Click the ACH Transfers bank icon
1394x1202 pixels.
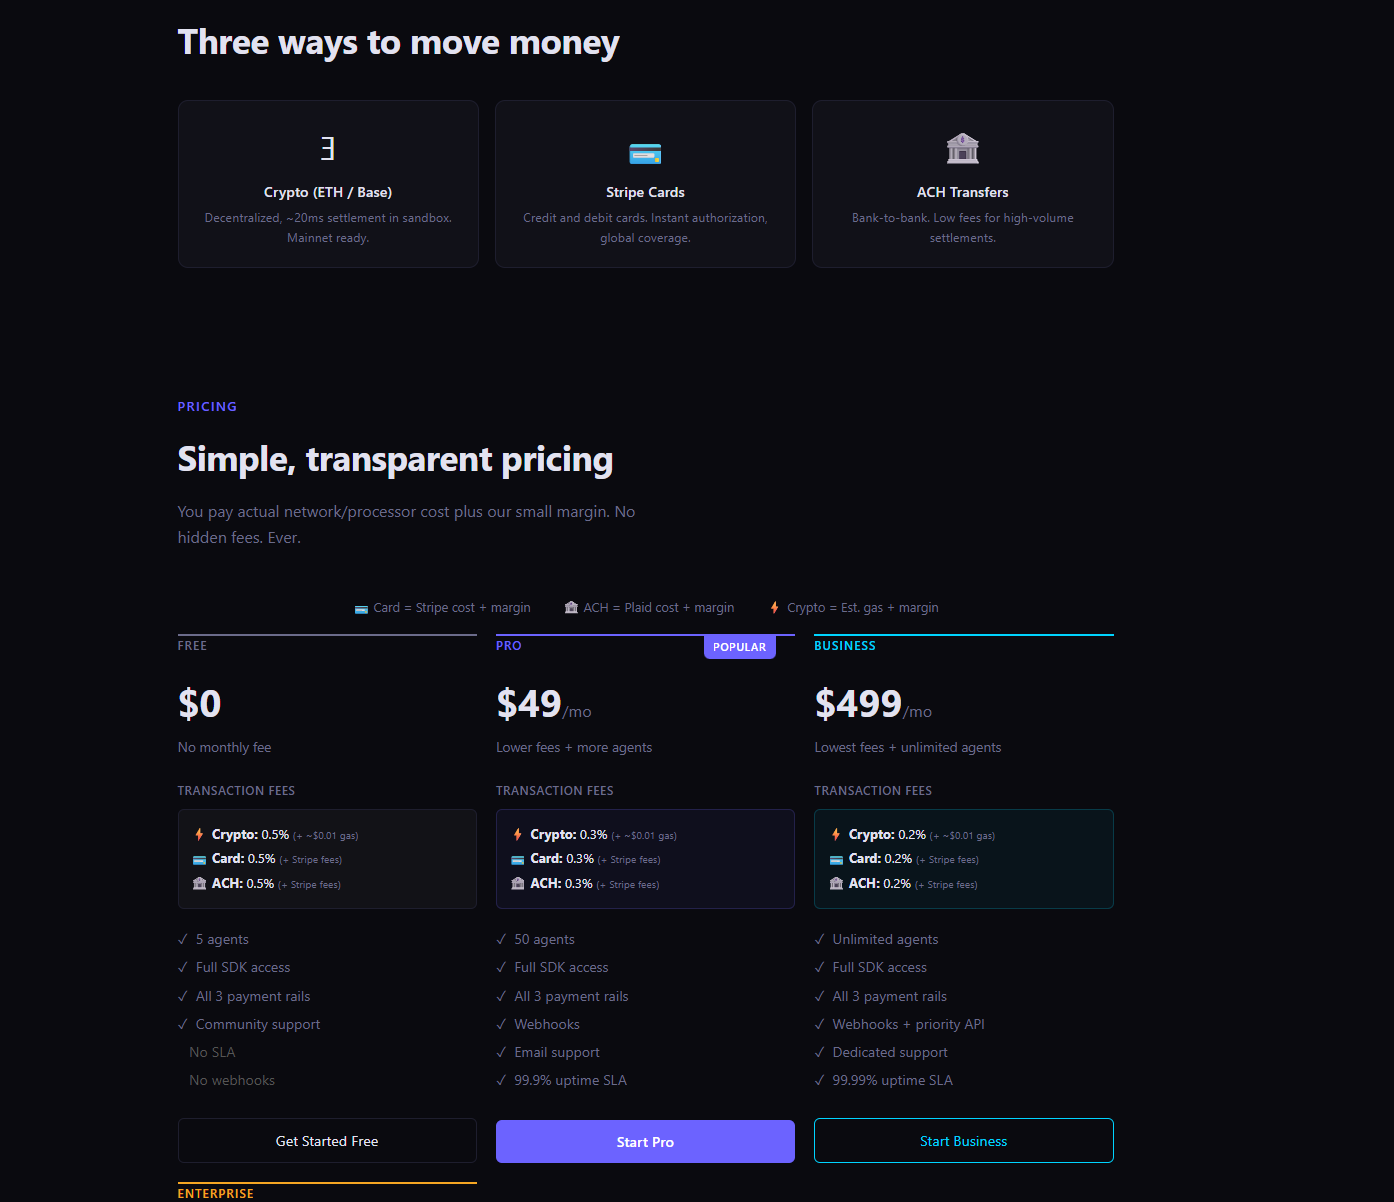click(x=962, y=148)
